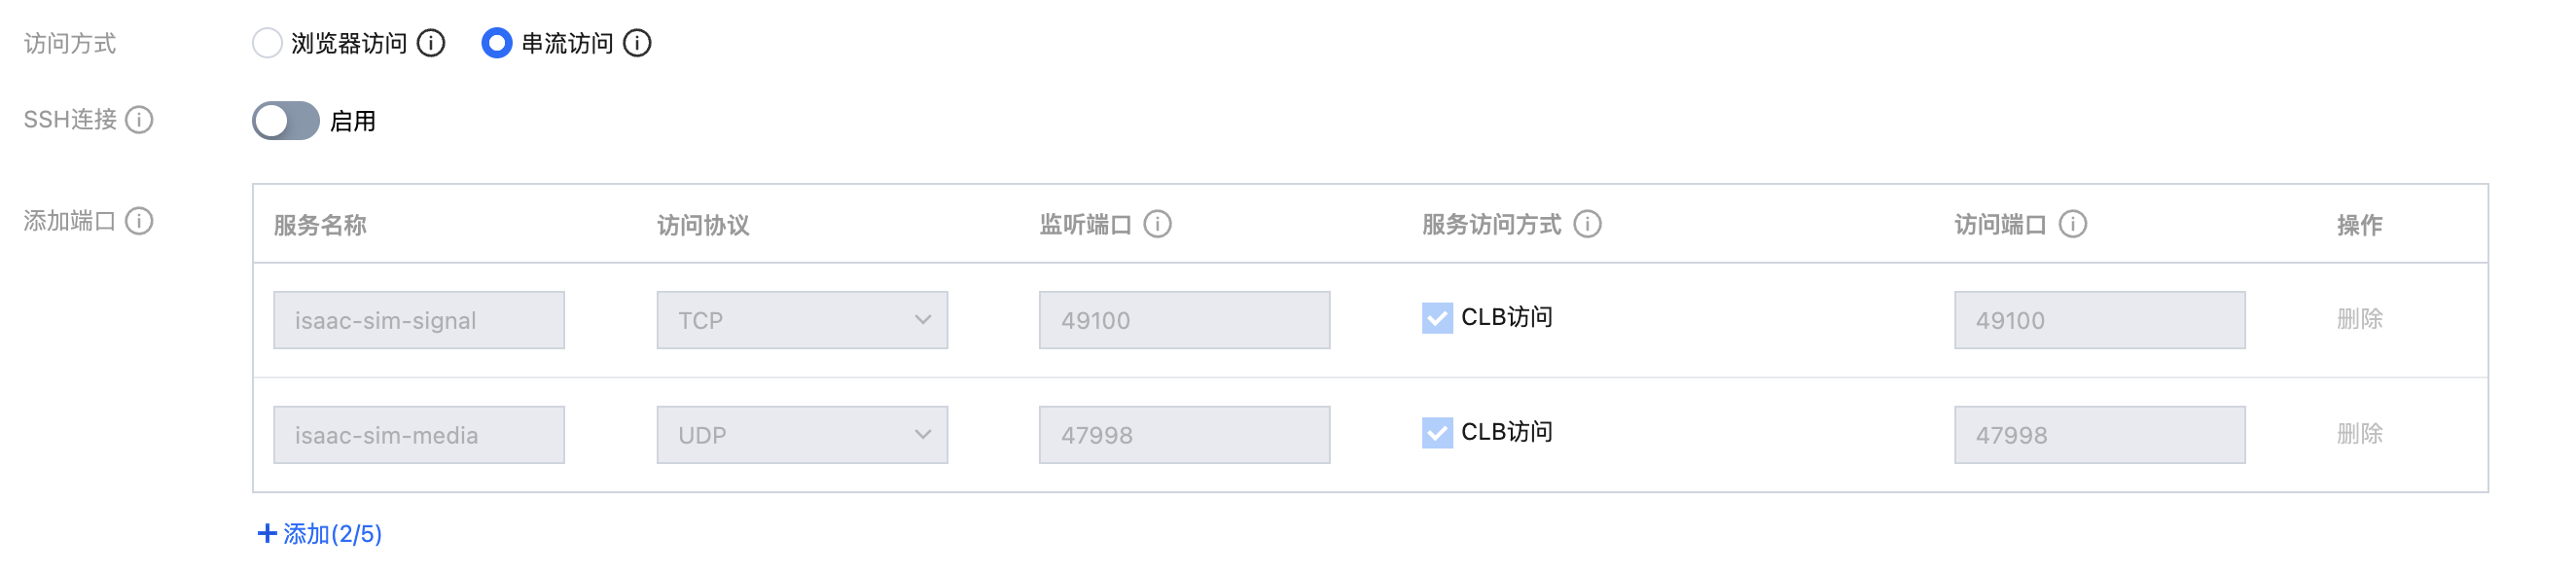Click 删除 for the isaac-sim-signal row
2576x574 pixels.
pyautogui.click(x=2359, y=319)
